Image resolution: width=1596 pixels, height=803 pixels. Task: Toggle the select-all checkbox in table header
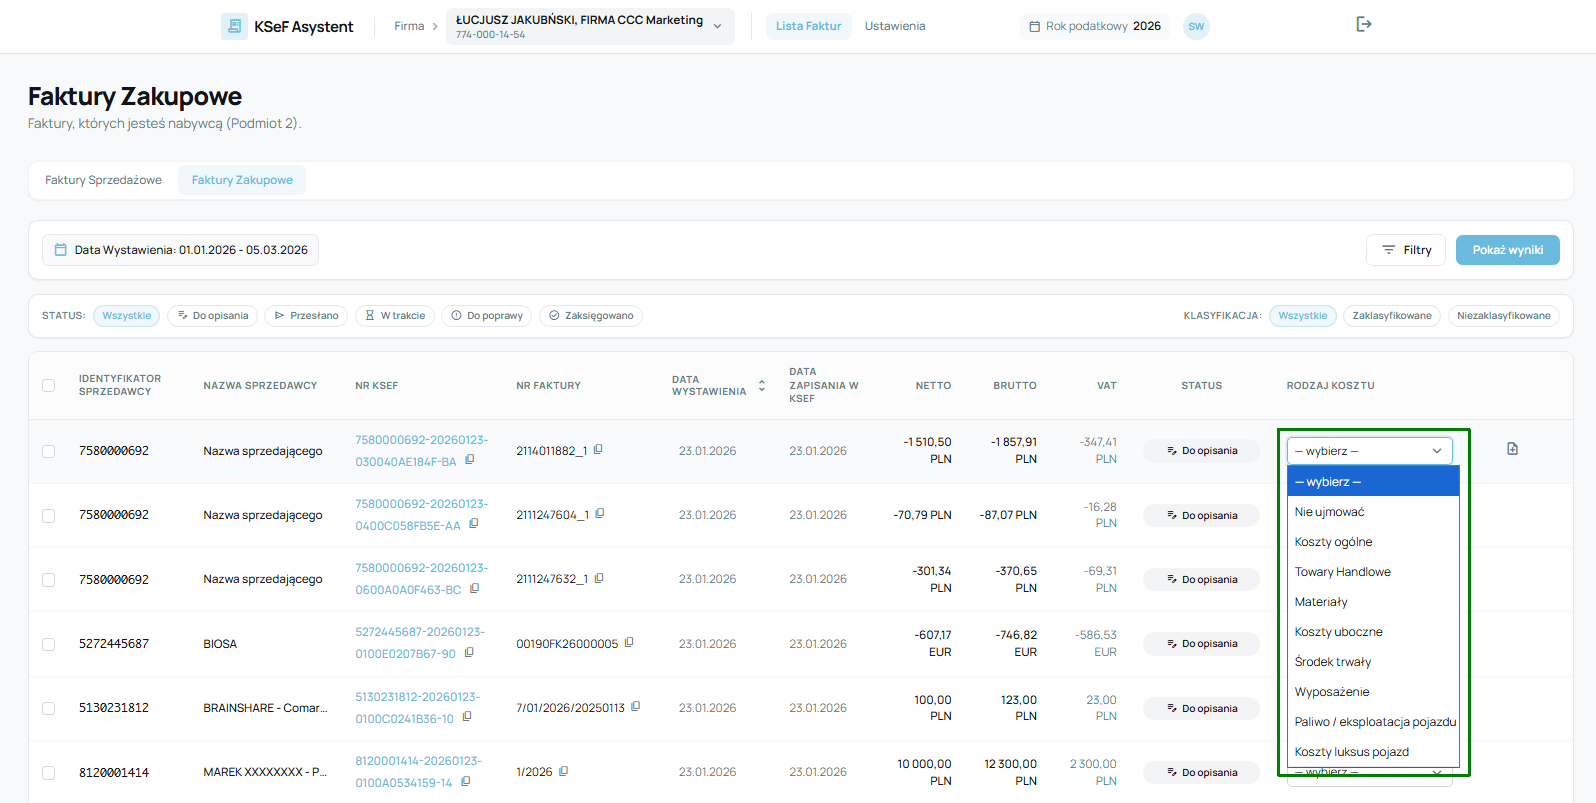(48, 385)
